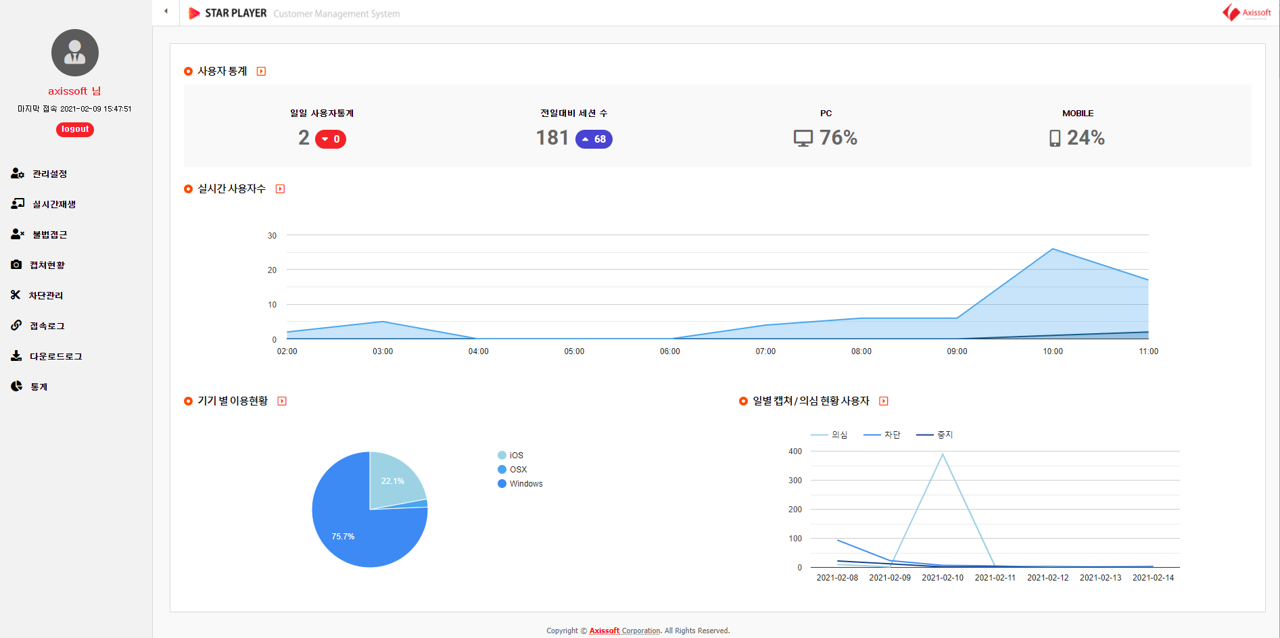Expand 사용자 통계 section via arrow icon

coord(261,71)
